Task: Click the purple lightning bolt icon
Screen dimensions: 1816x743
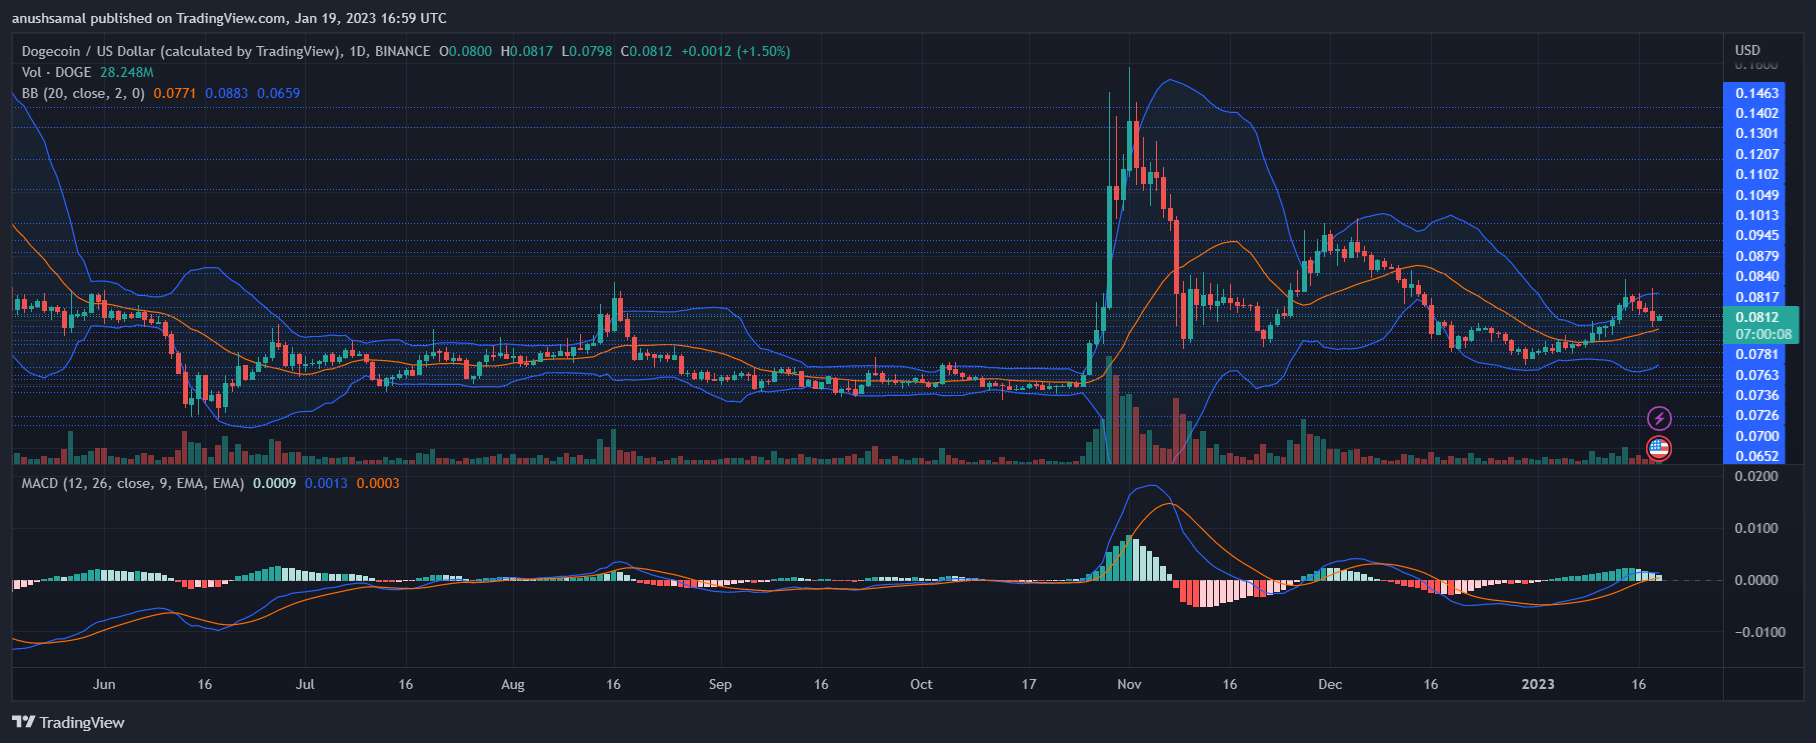Action: coord(1659,418)
